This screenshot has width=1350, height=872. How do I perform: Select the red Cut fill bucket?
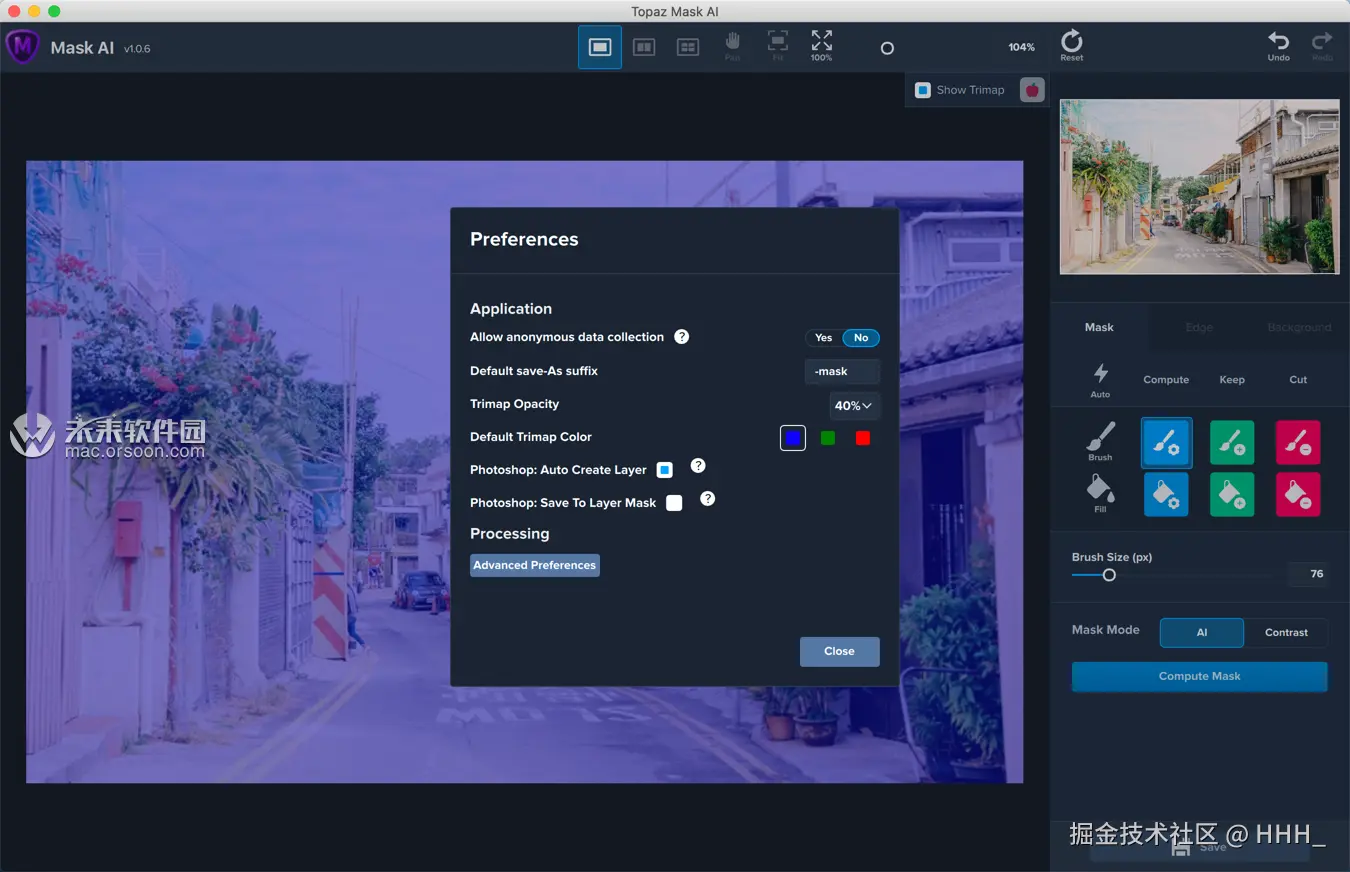(x=1298, y=495)
